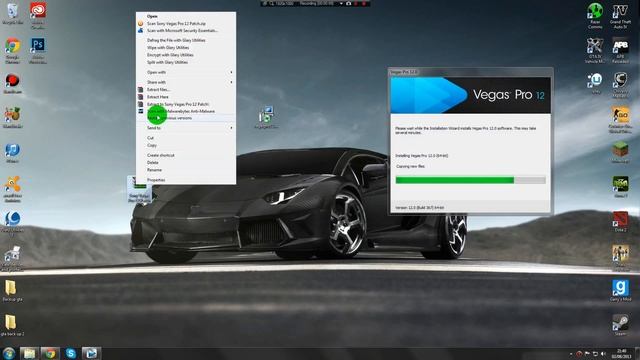Open the Action Center flag tray icon
This screenshot has width=640, height=360.
click(x=587, y=353)
